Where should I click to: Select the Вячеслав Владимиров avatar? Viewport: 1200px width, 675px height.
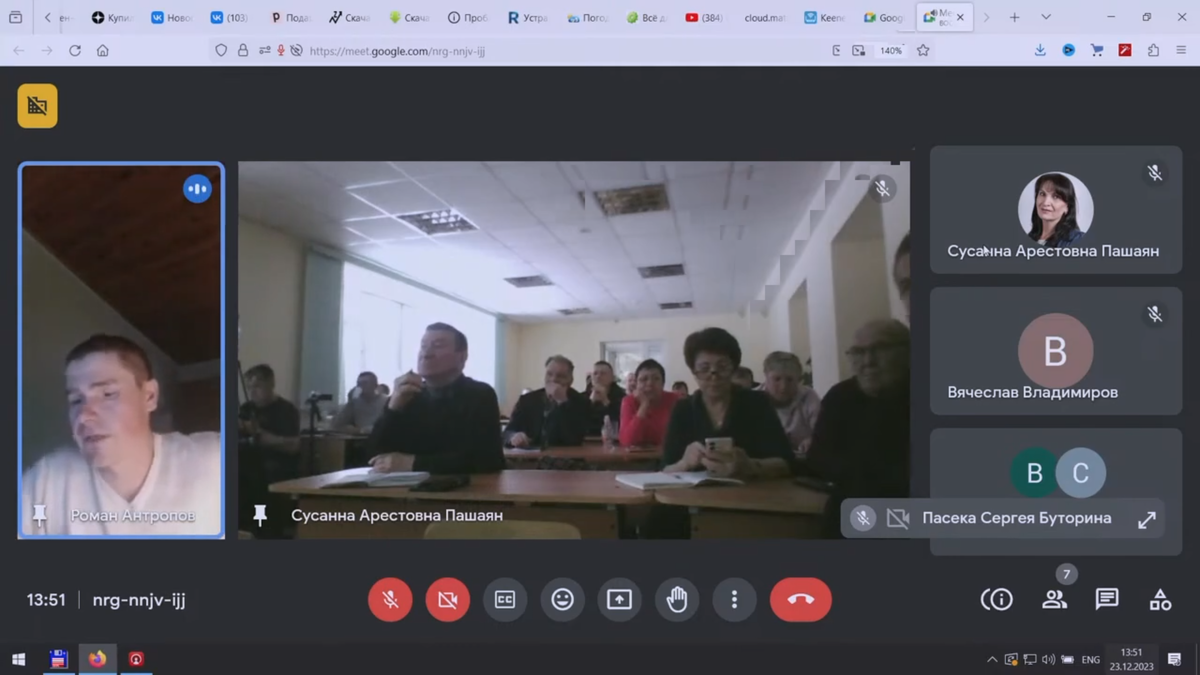pos(1055,351)
